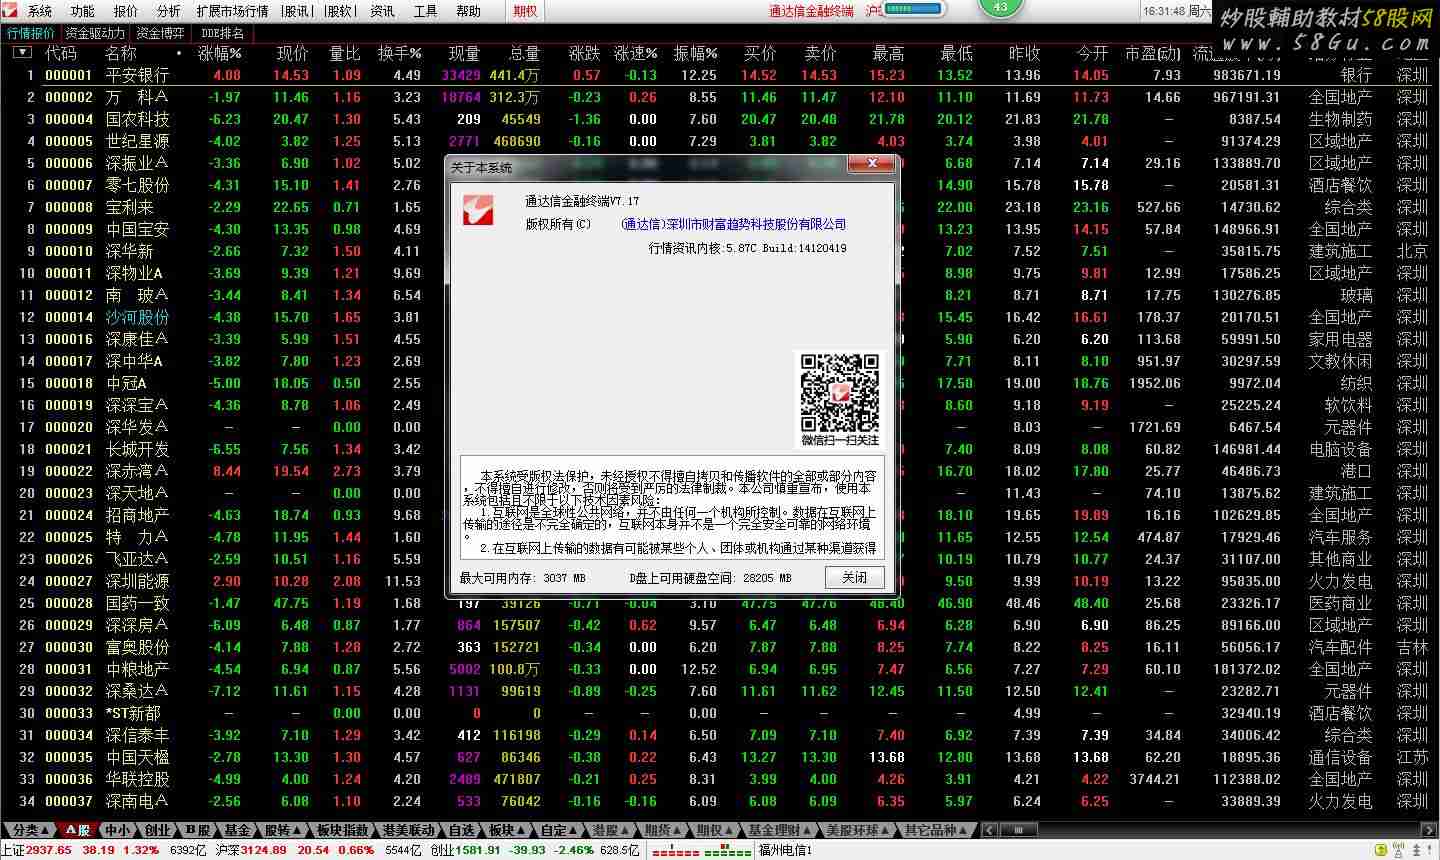
Task: Select the 基金 bottom tab
Action: [x=238, y=830]
